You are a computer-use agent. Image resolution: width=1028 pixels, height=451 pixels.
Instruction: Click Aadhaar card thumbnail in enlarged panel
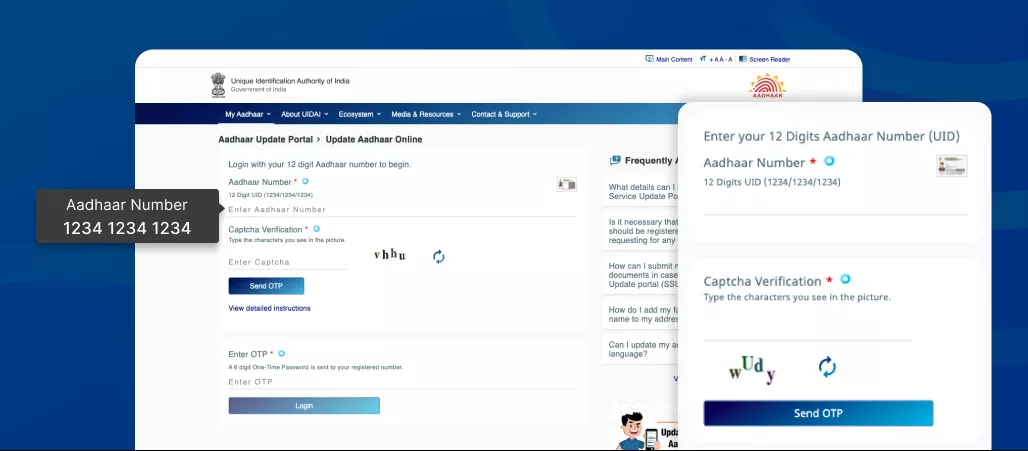[951, 166]
